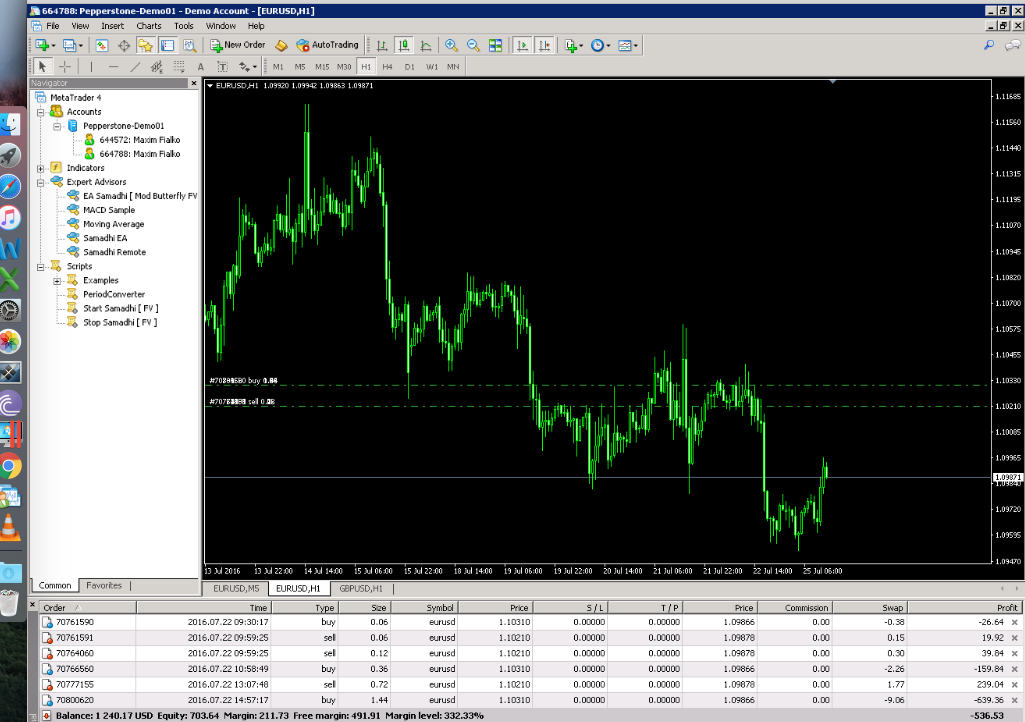Select the Fibonacci retracement tool
Screen dimensions: 1025x722
[179, 66]
